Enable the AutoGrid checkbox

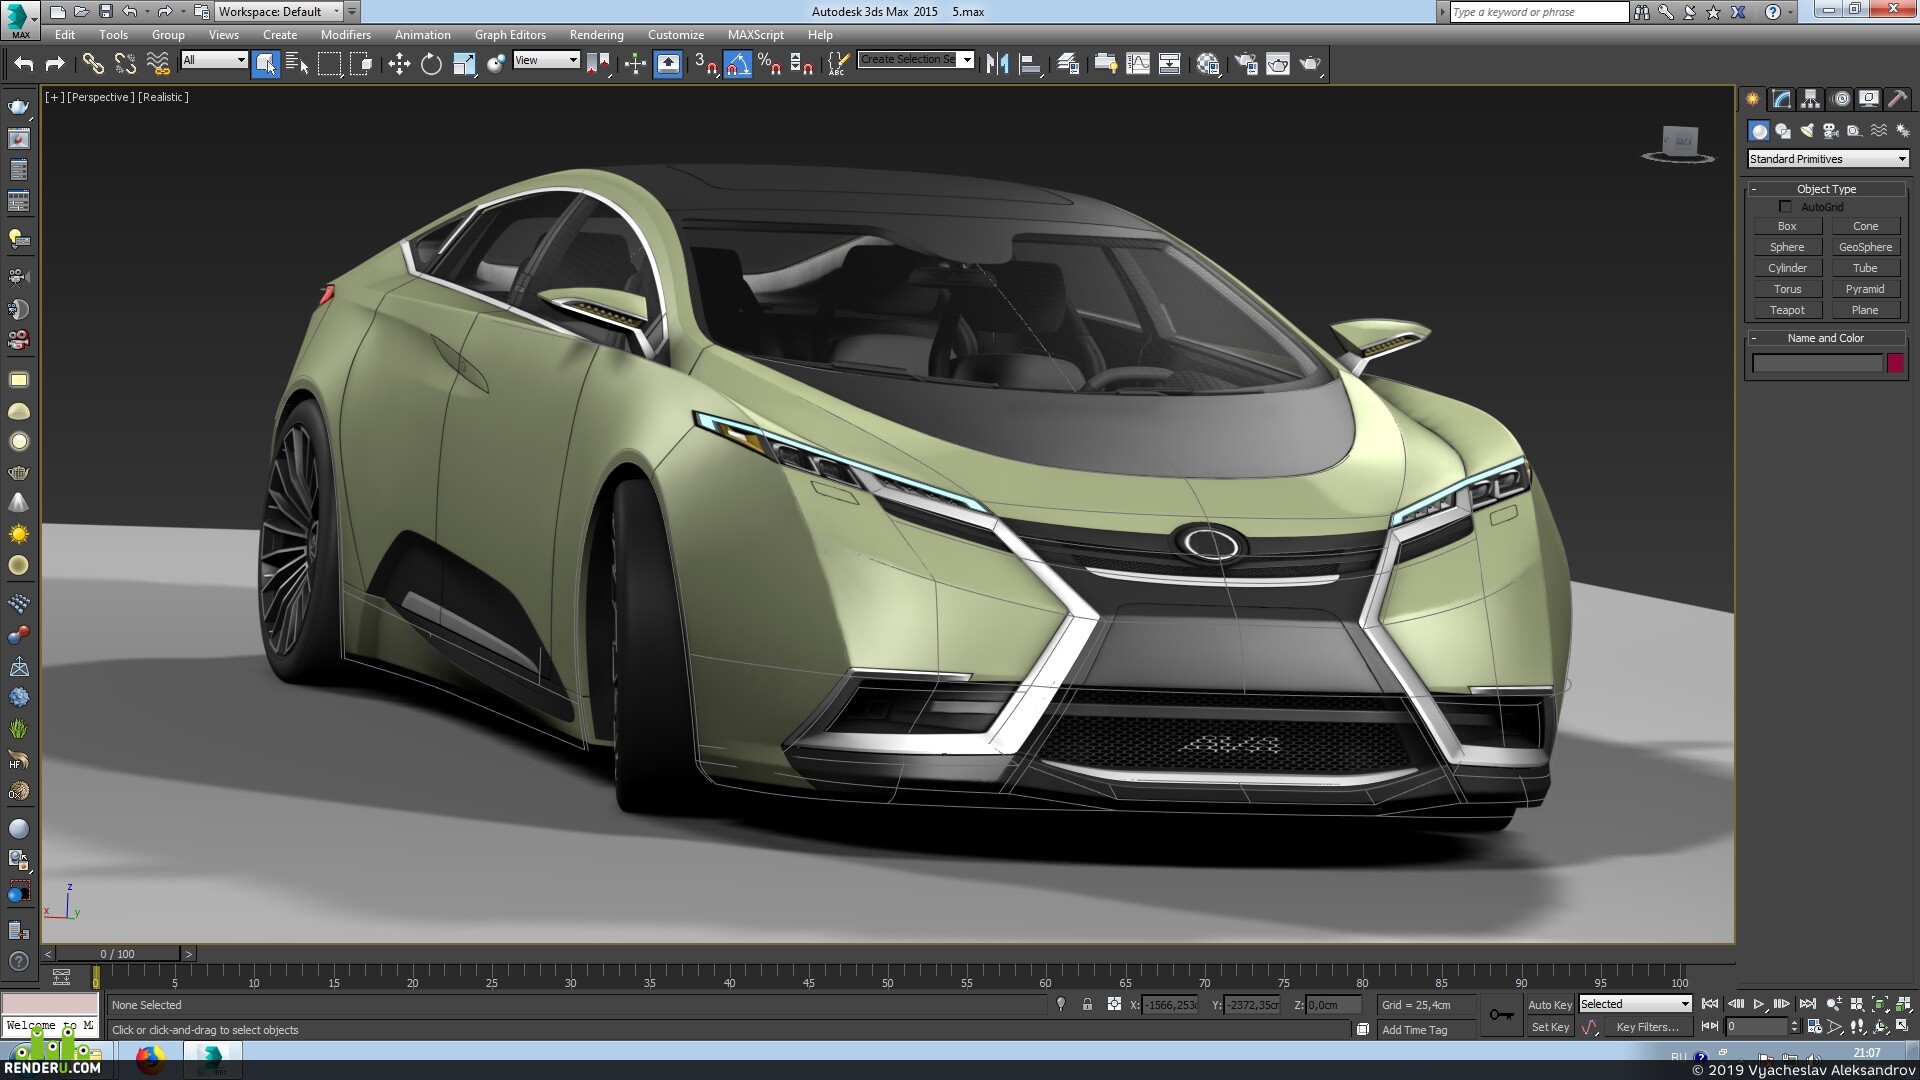[x=1785, y=207]
